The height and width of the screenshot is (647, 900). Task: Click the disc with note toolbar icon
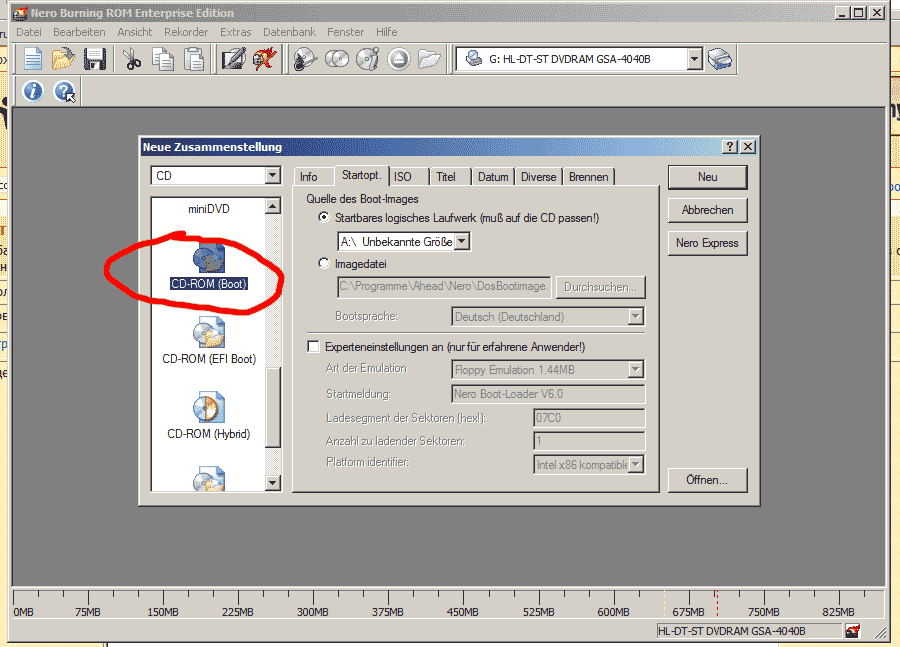[368, 59]
